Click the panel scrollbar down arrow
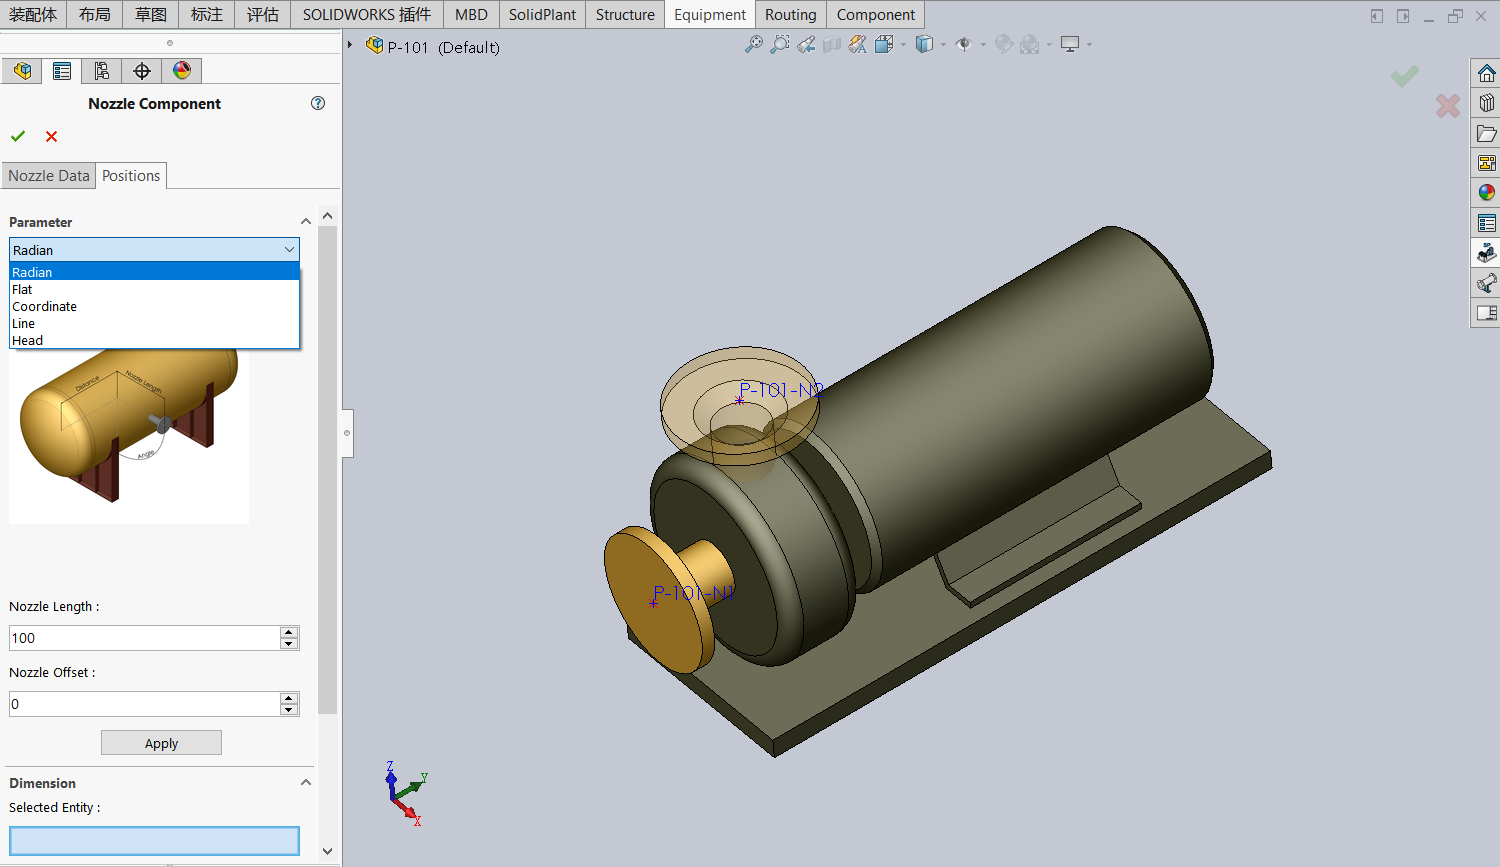Viewport: 1500px width, 867px height. coord(327,851)
